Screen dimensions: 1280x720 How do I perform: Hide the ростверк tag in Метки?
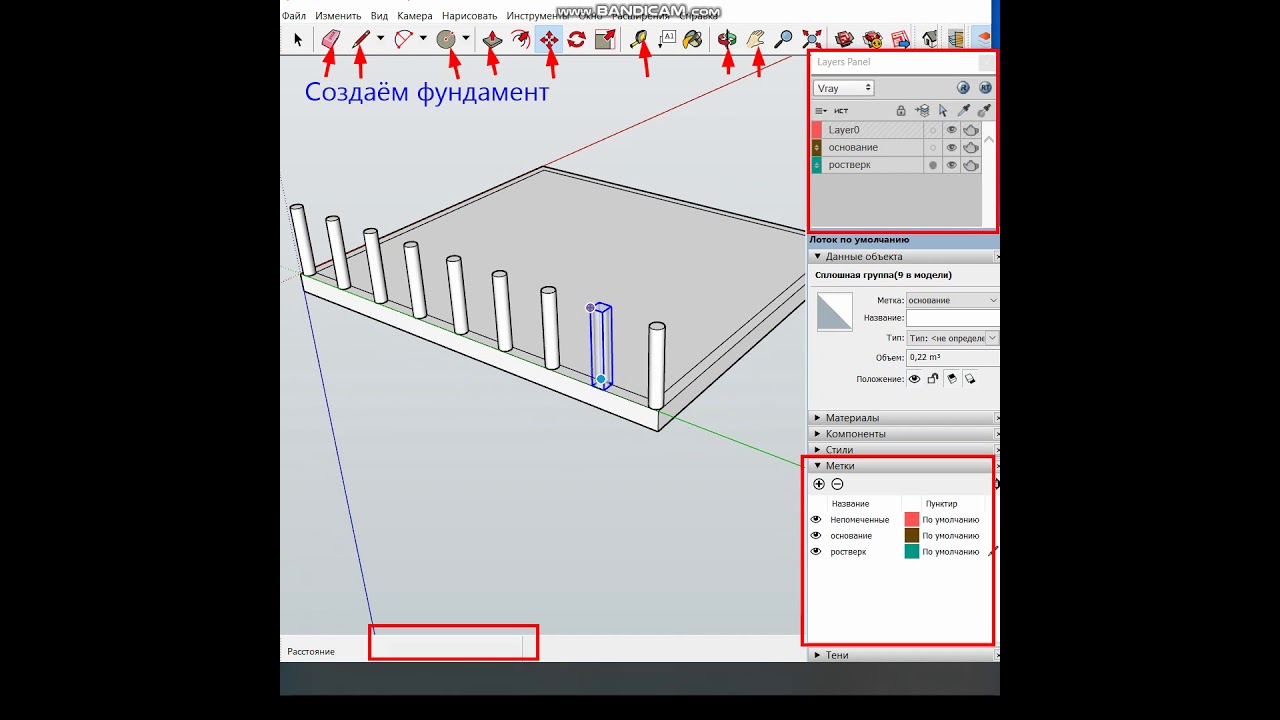click(816, 552)
